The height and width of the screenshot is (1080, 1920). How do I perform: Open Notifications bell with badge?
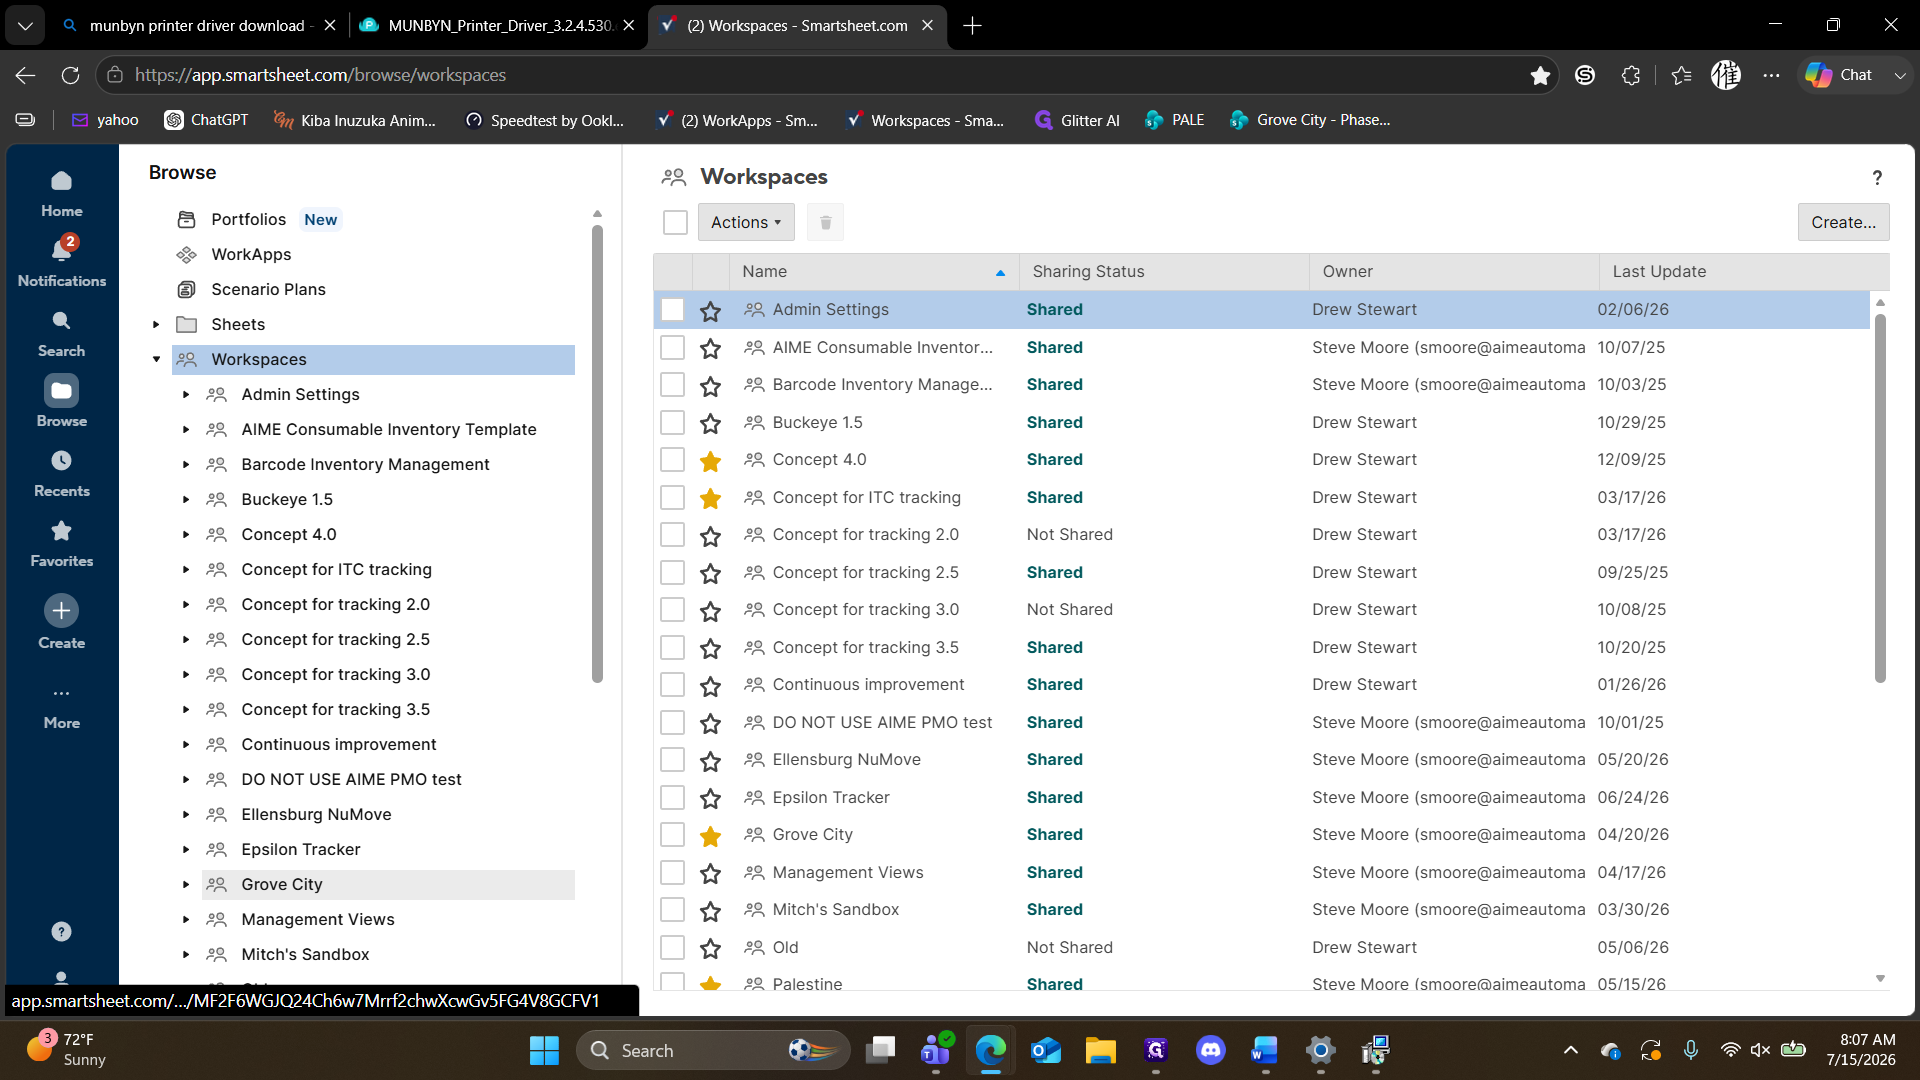pyautogui.click(x=61, y=263)
